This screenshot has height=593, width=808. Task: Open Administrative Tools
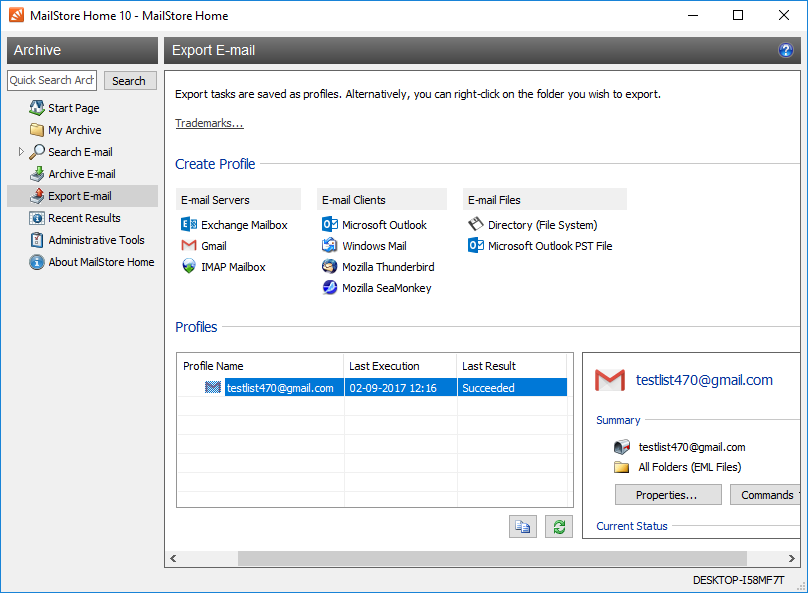pos(96,240)
